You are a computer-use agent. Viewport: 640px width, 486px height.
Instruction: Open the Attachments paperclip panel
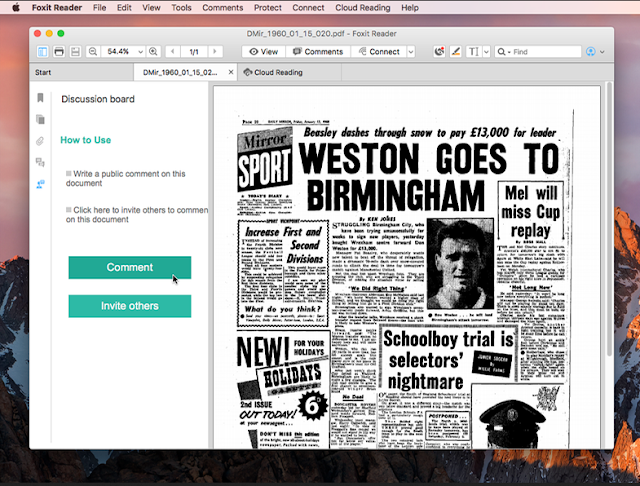pyautogui.click(x=40, y=141)
